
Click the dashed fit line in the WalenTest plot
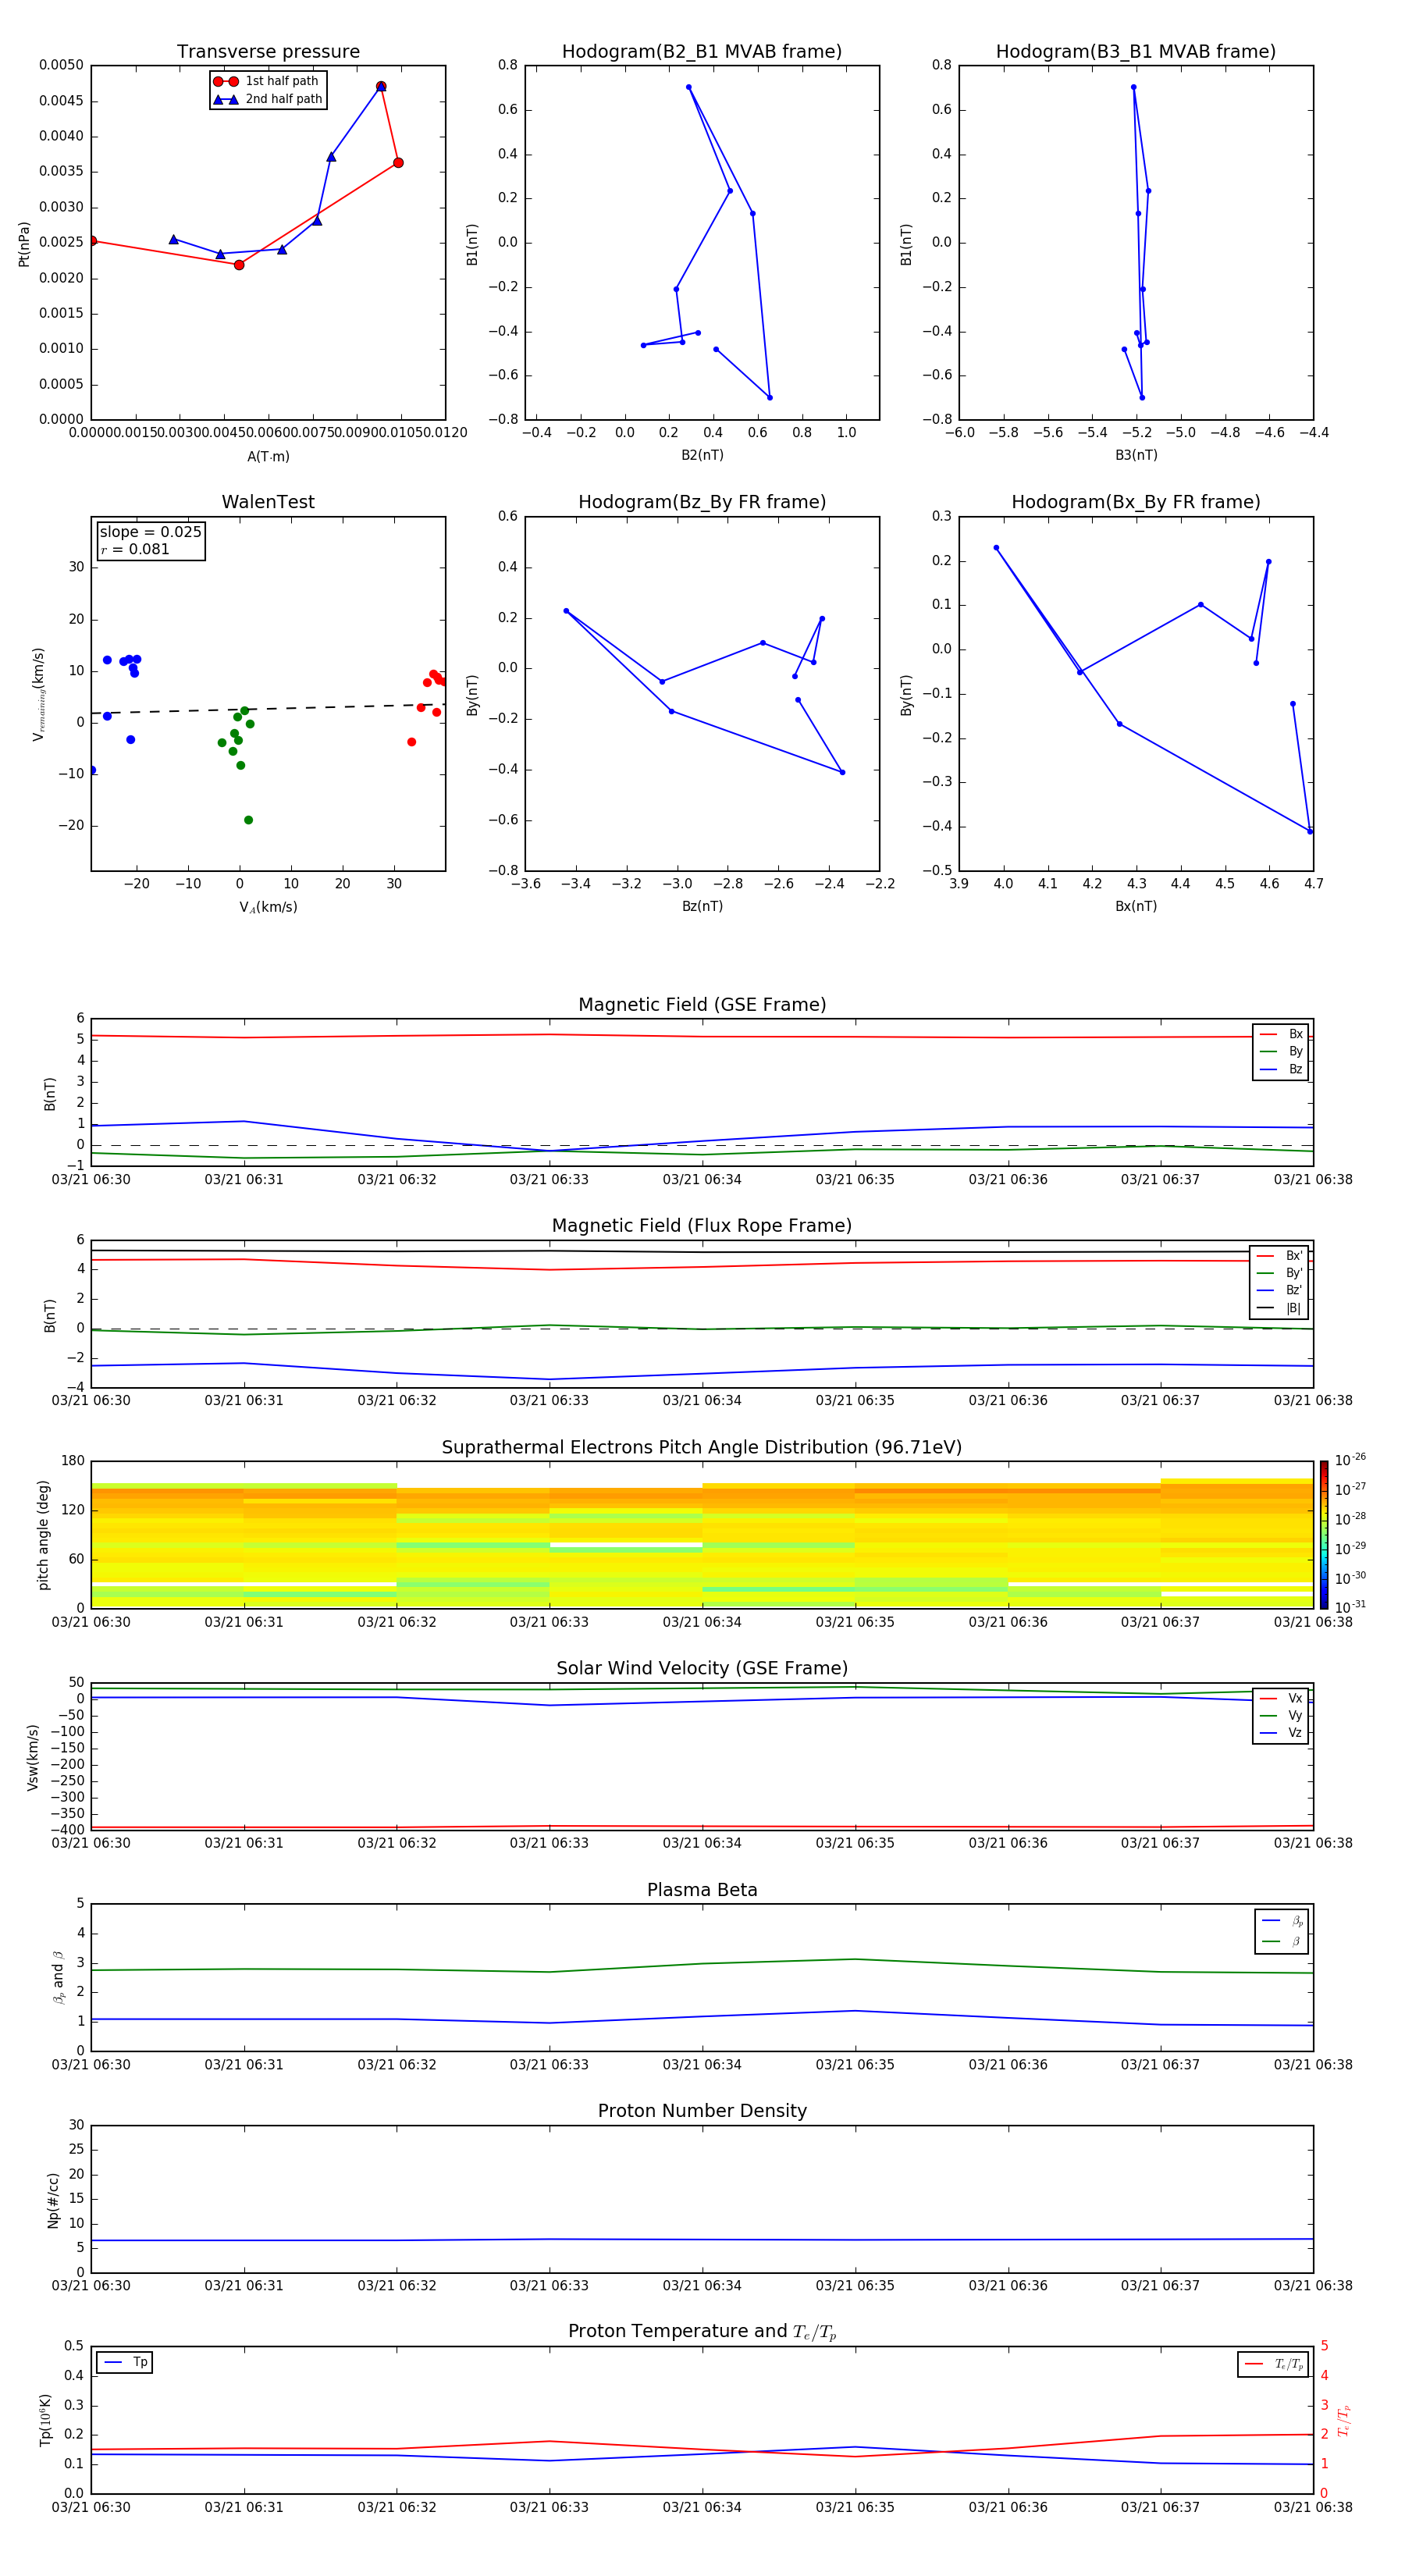pyautogui.click(x=266, y=709)
